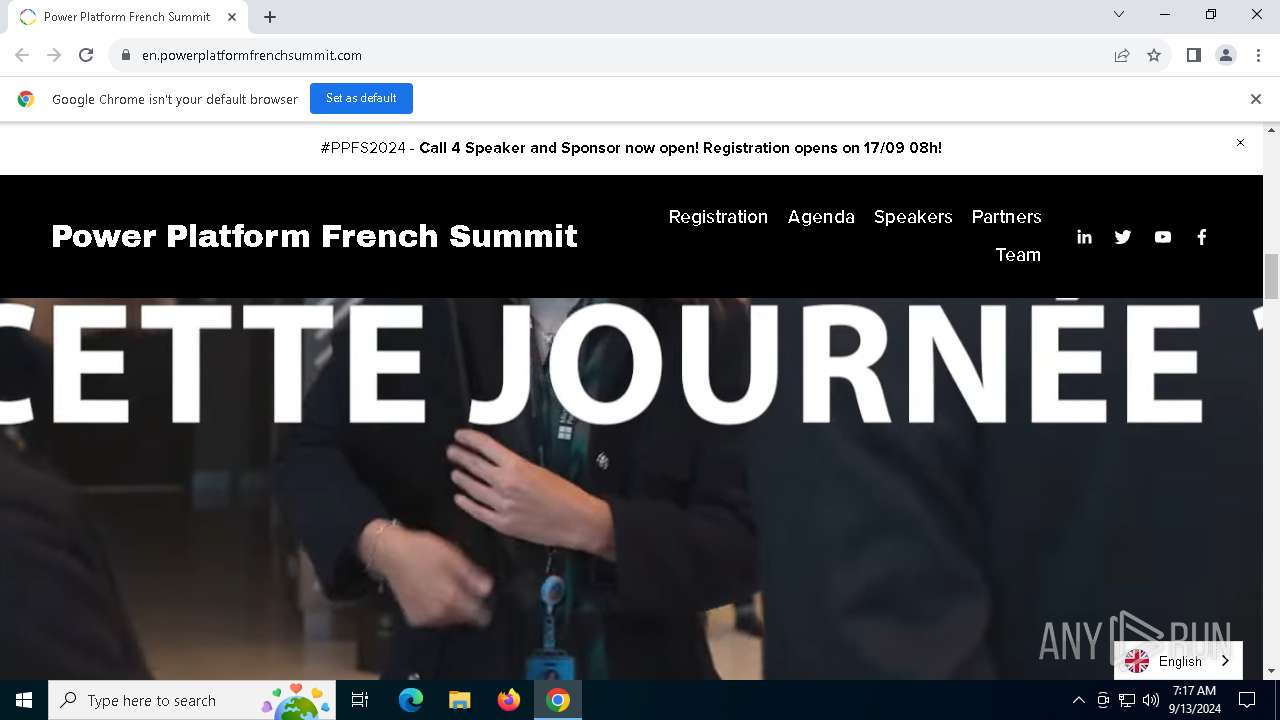Open the notification center icon

point(1247,700)
